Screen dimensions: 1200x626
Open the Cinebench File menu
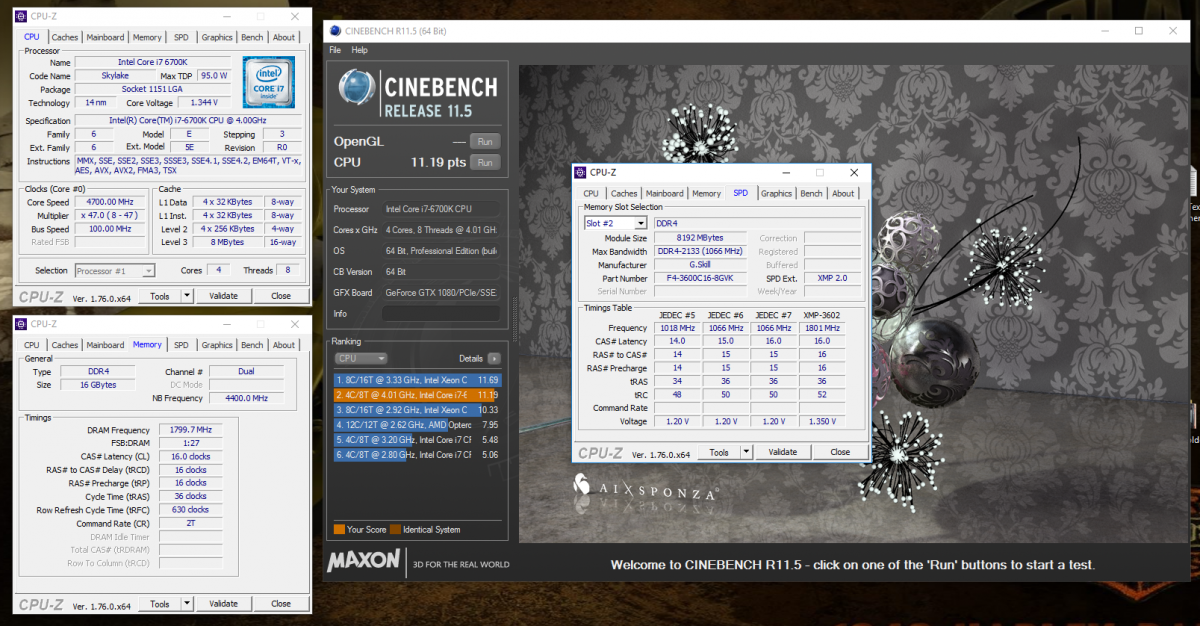click(335, 50)
